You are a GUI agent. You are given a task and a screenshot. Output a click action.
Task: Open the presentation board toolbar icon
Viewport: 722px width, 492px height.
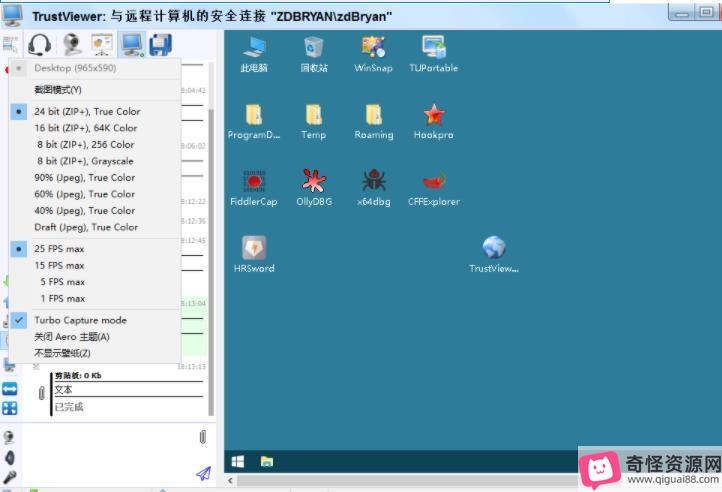pos(101,45)
